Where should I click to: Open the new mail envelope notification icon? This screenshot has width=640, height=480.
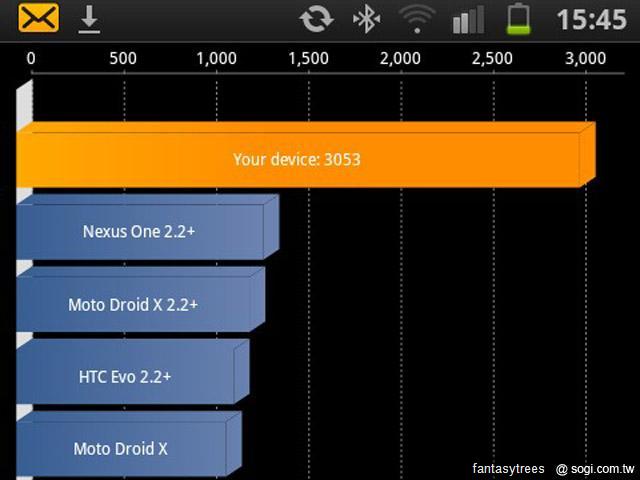tap(38, 18)
